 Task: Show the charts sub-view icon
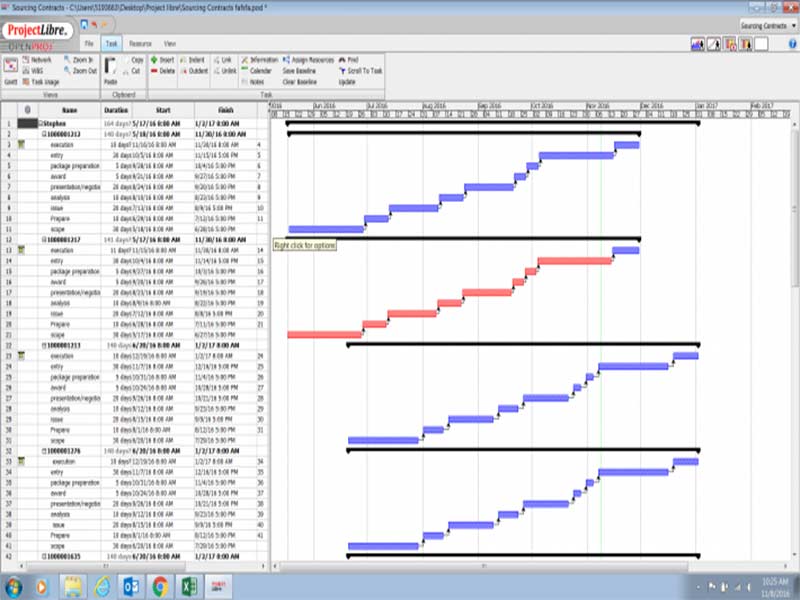coord(714,44)
